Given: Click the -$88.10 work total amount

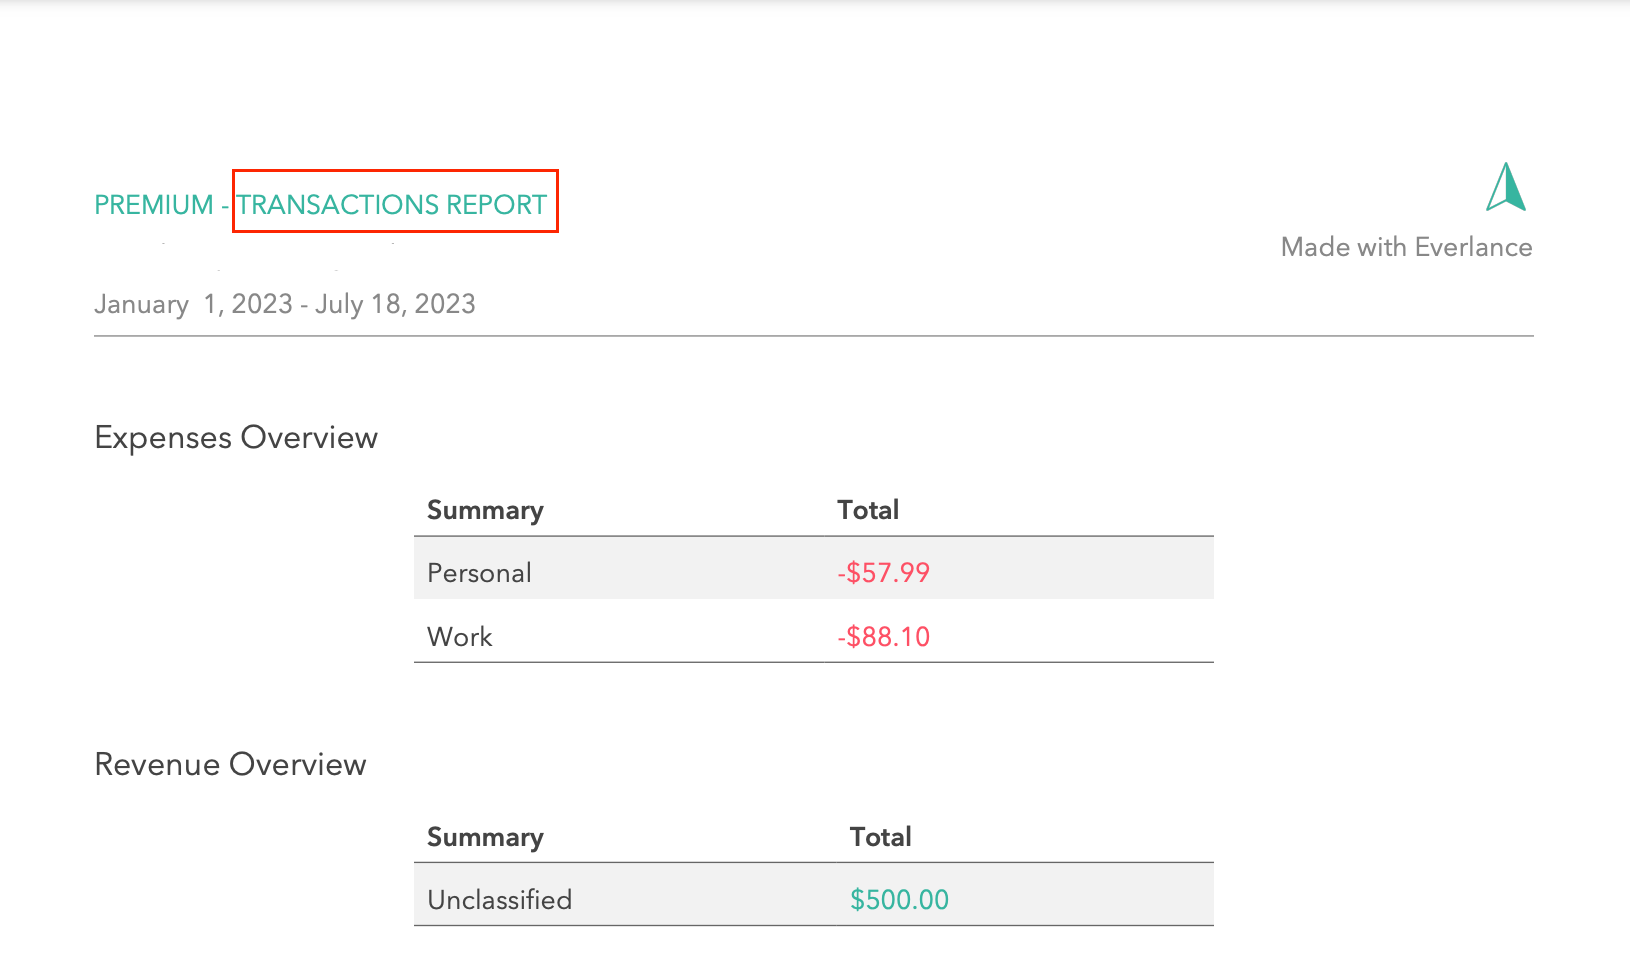Looking at the screenshot, I should 884,637.
